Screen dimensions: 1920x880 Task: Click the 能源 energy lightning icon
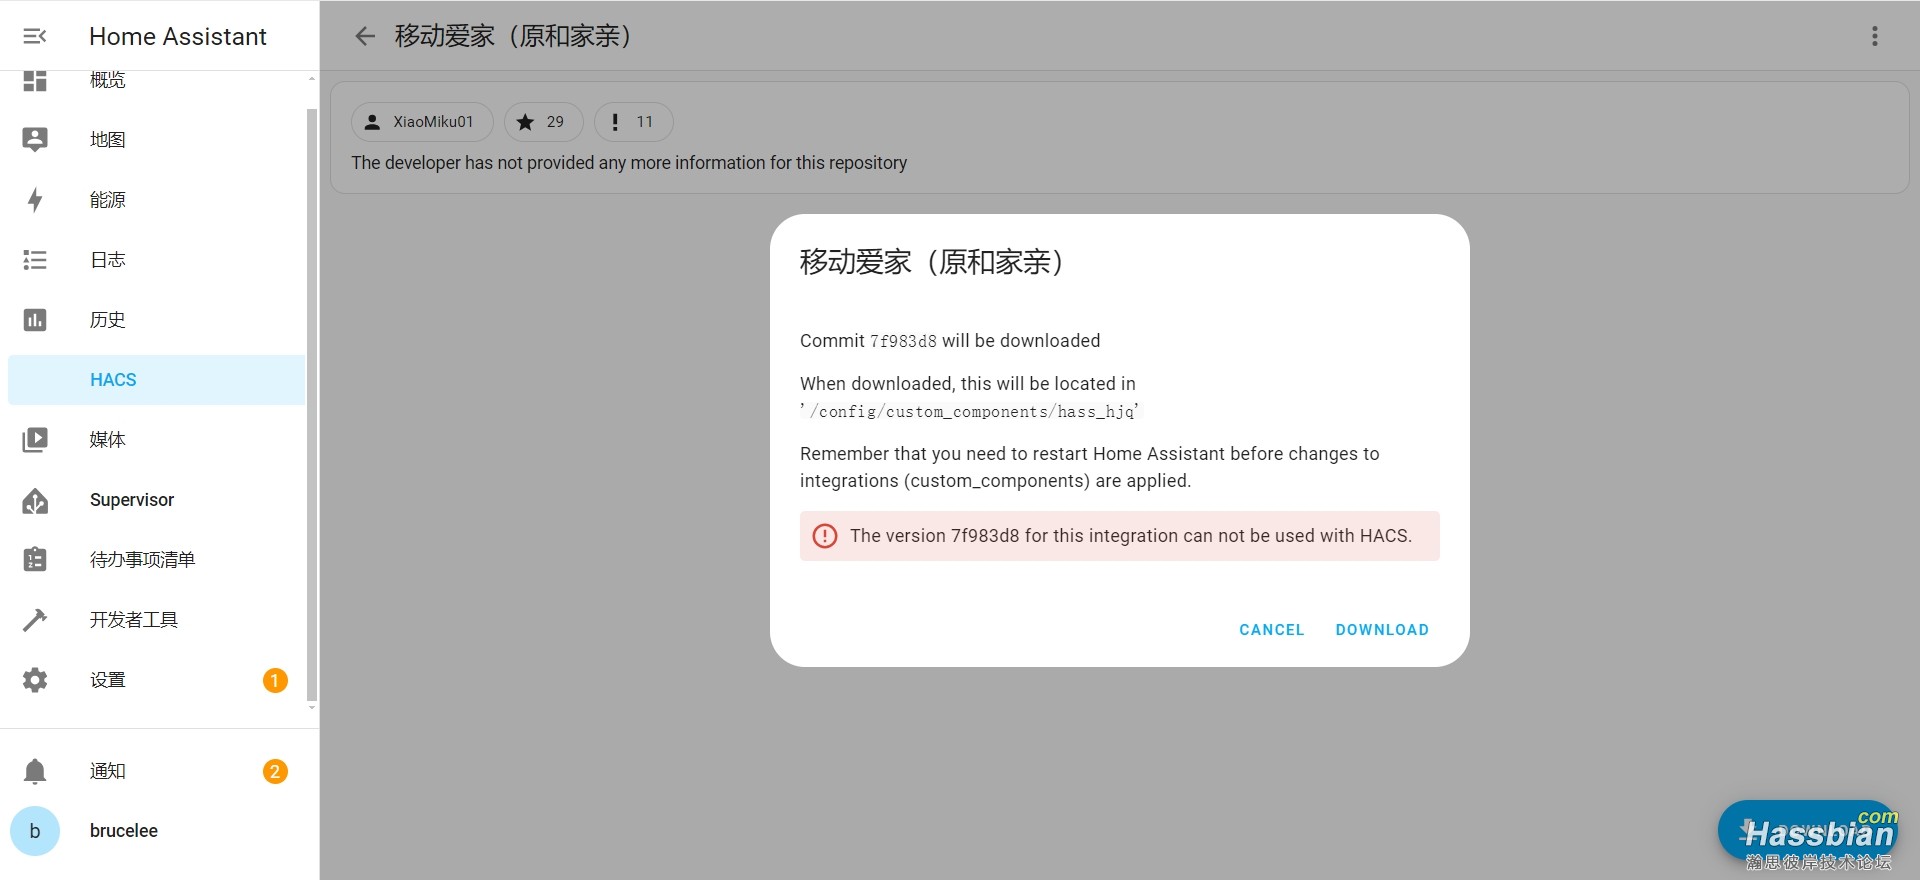point(35,200)
